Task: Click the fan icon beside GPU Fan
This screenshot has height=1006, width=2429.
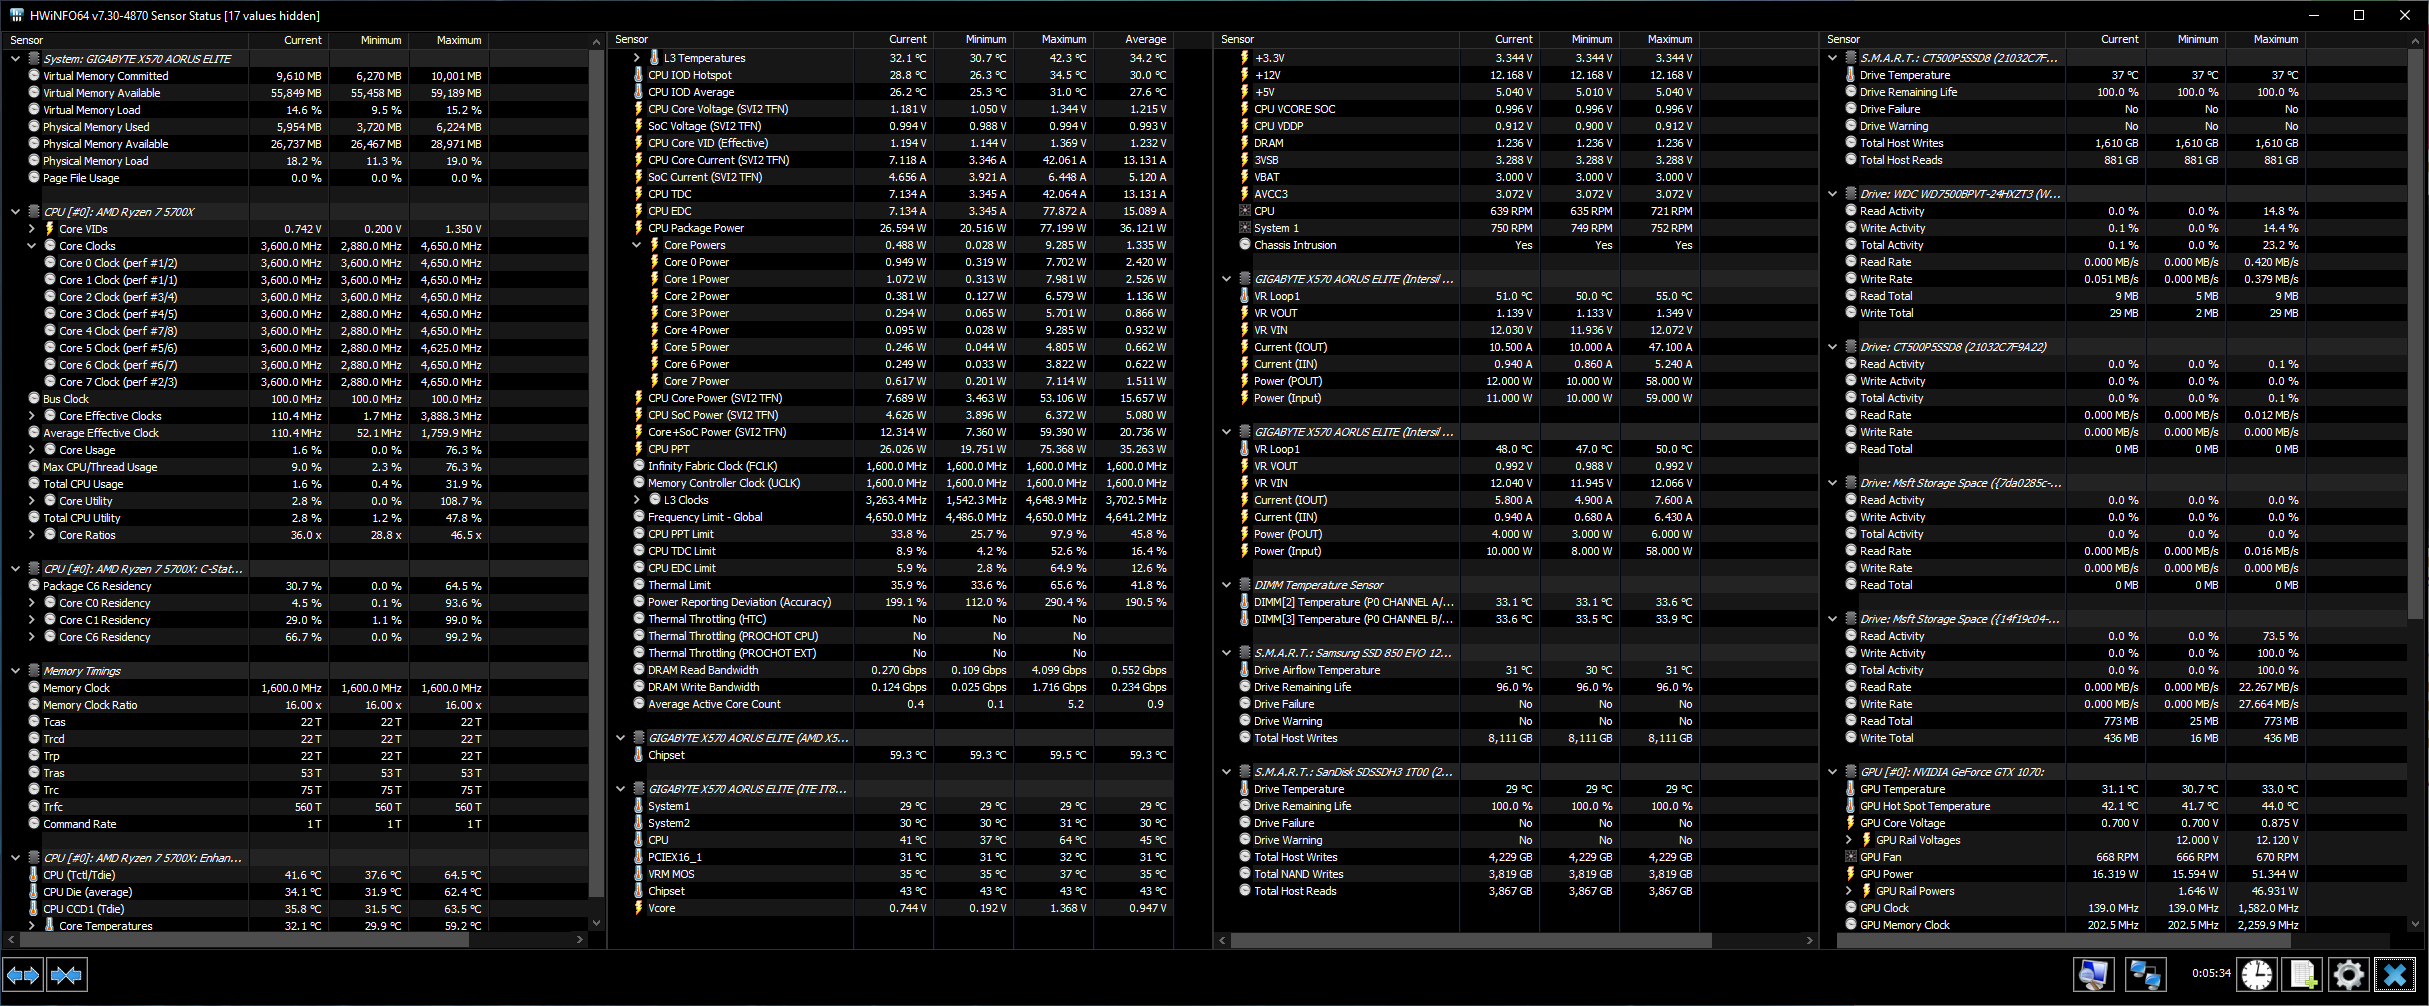Action: point(1851,857)
